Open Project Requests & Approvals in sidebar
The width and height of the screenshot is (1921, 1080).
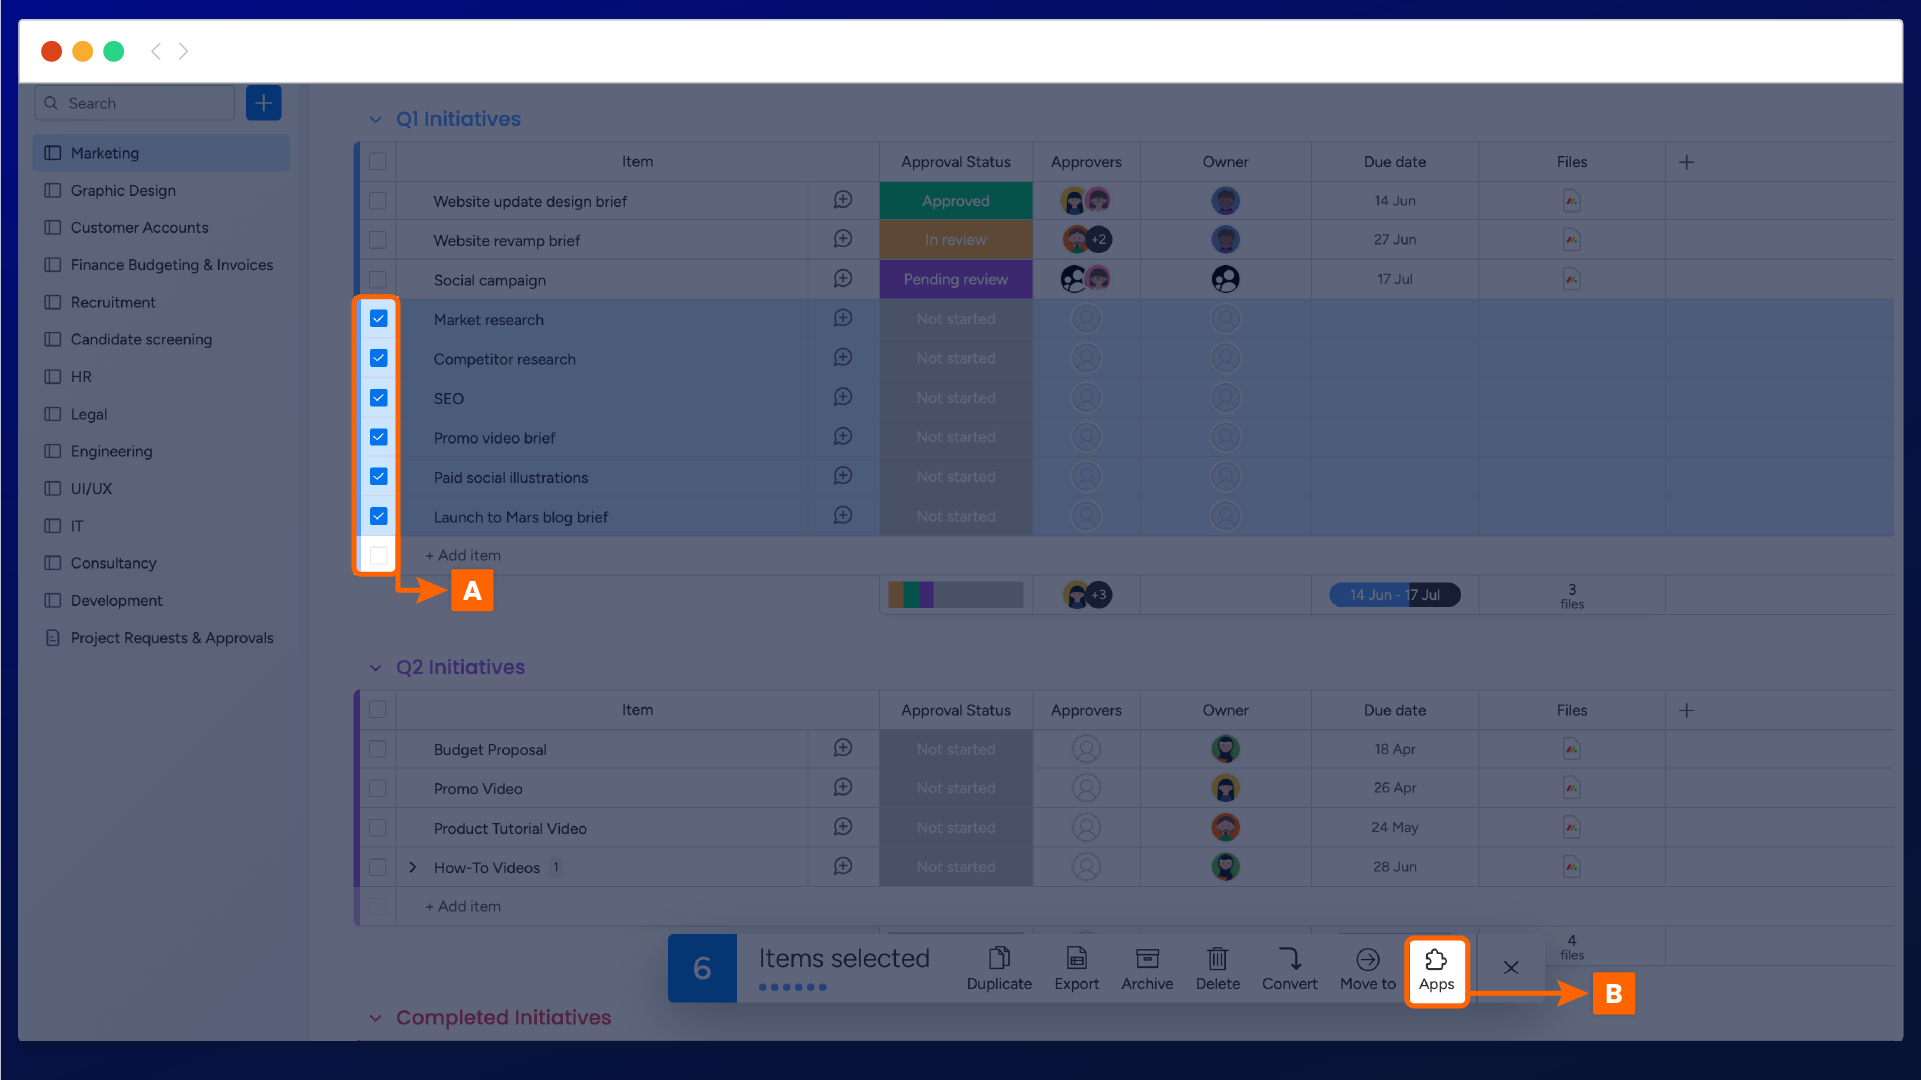point(171,638)
